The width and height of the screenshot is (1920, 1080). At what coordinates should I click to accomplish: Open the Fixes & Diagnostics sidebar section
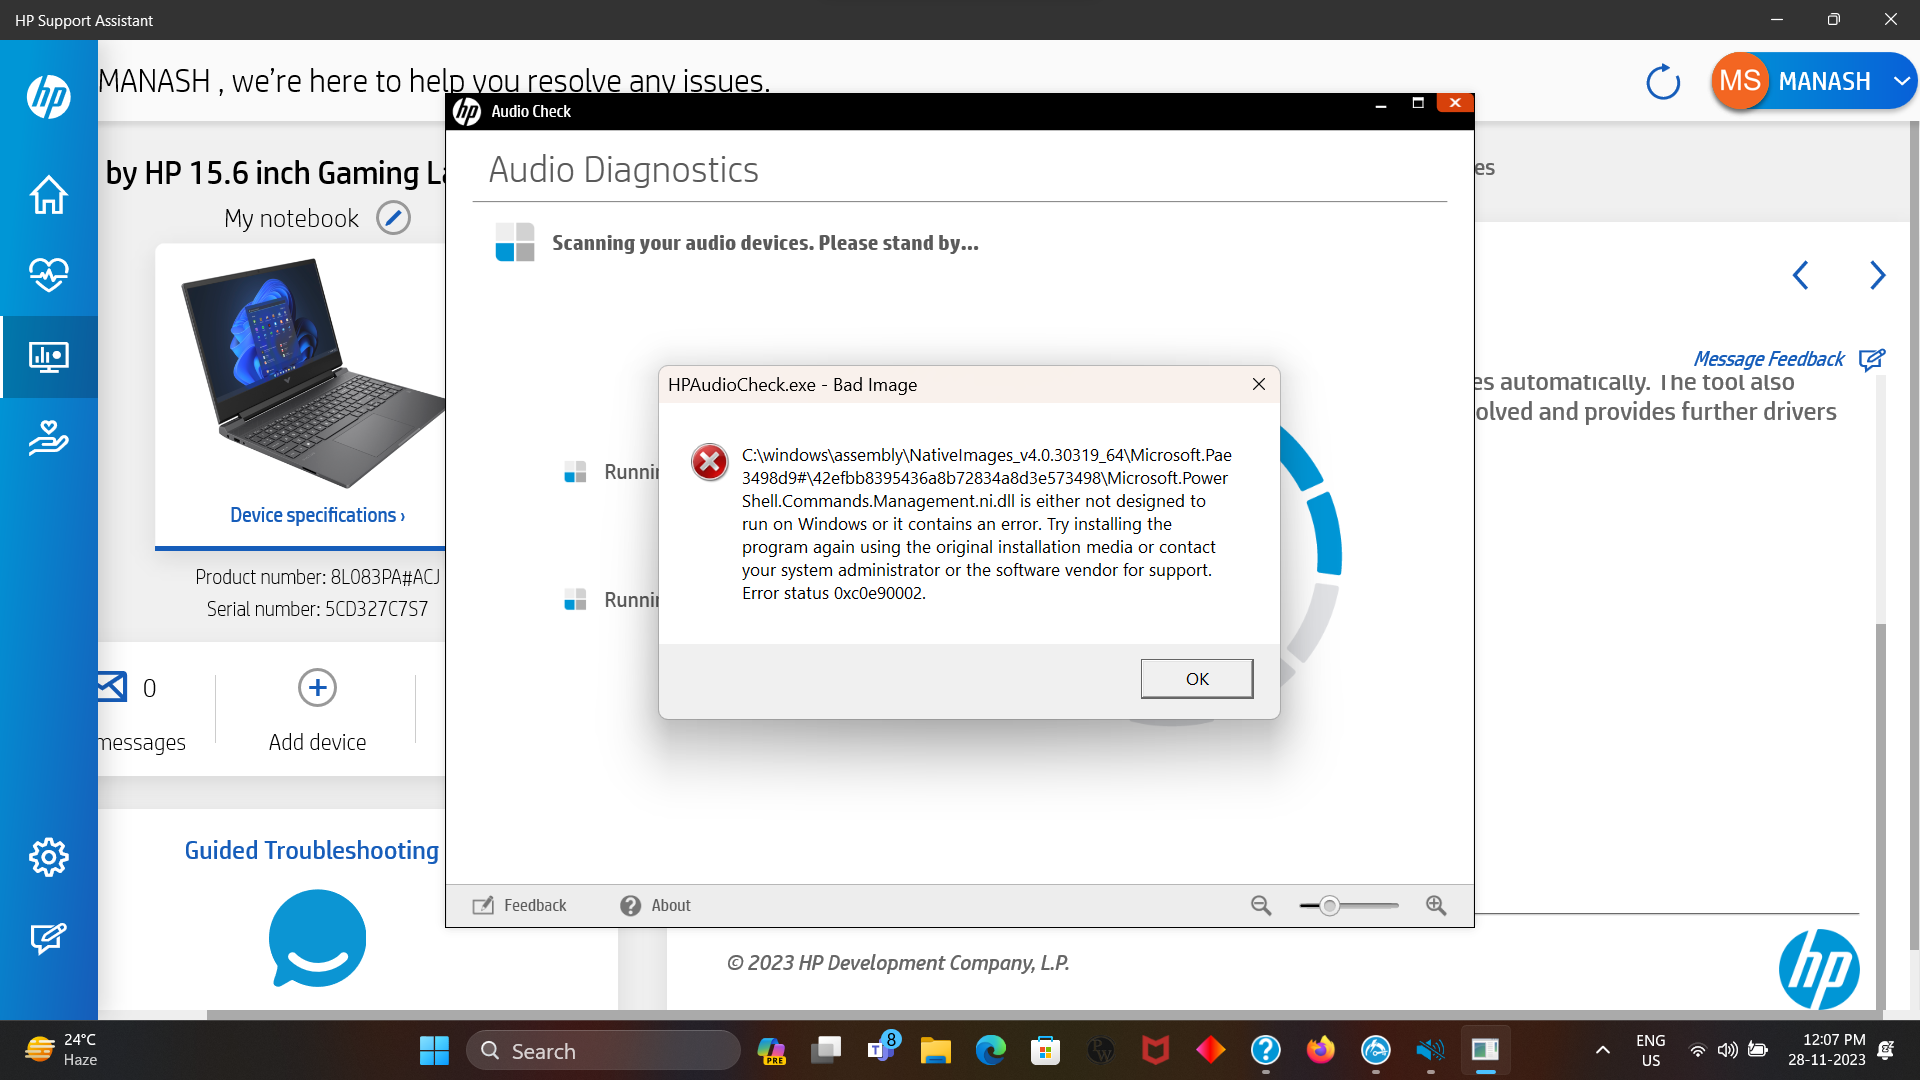48,356
